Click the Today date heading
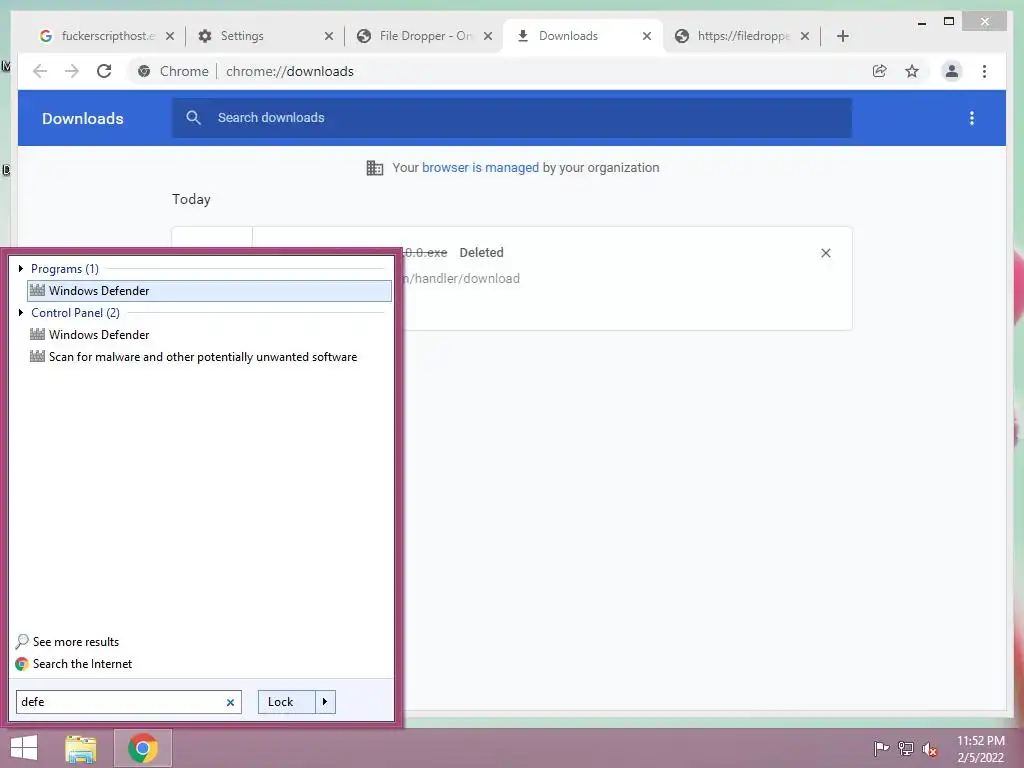1024x768 pixels. (x=191, y=199)
